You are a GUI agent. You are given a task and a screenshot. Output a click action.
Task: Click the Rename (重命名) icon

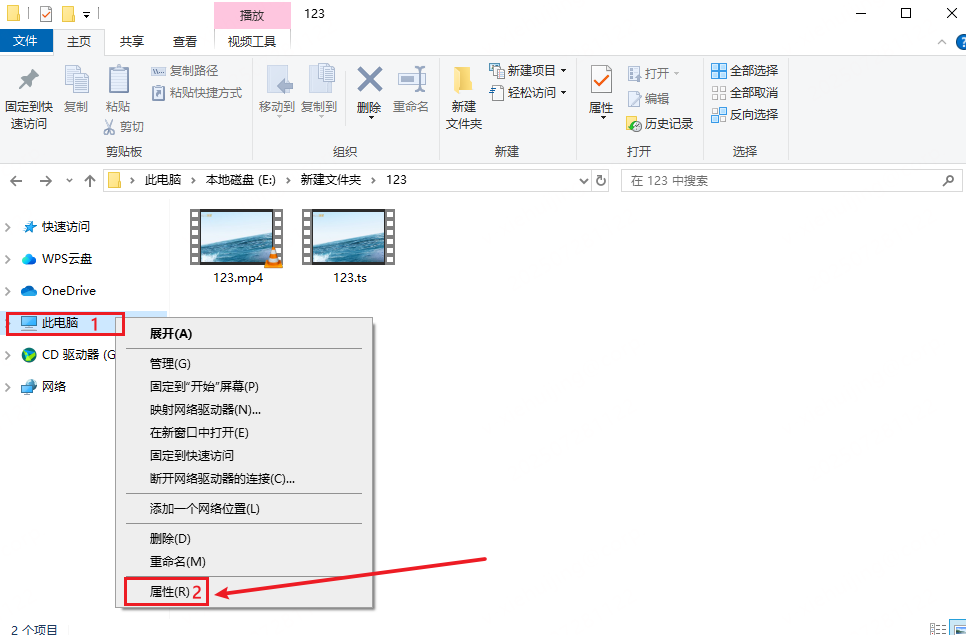412,80
